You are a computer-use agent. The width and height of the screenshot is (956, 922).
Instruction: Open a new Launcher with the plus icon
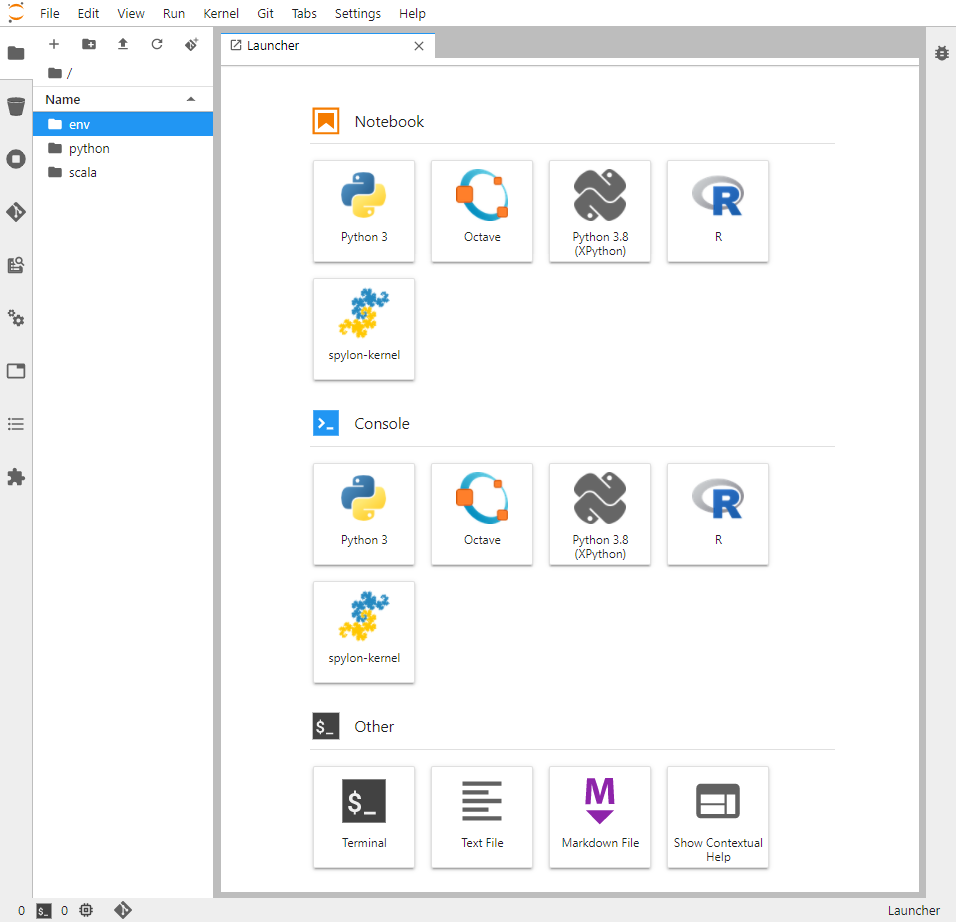pyautogui.click(x=54, y=44)
